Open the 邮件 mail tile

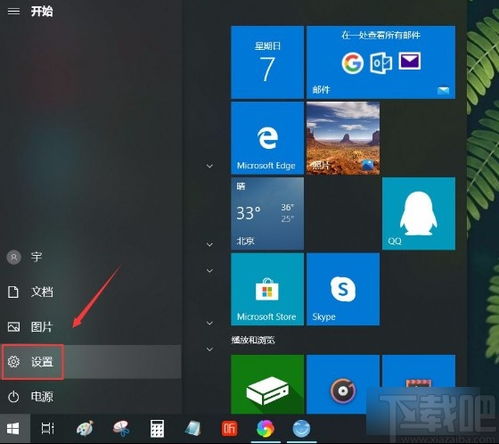click(381, 62)
